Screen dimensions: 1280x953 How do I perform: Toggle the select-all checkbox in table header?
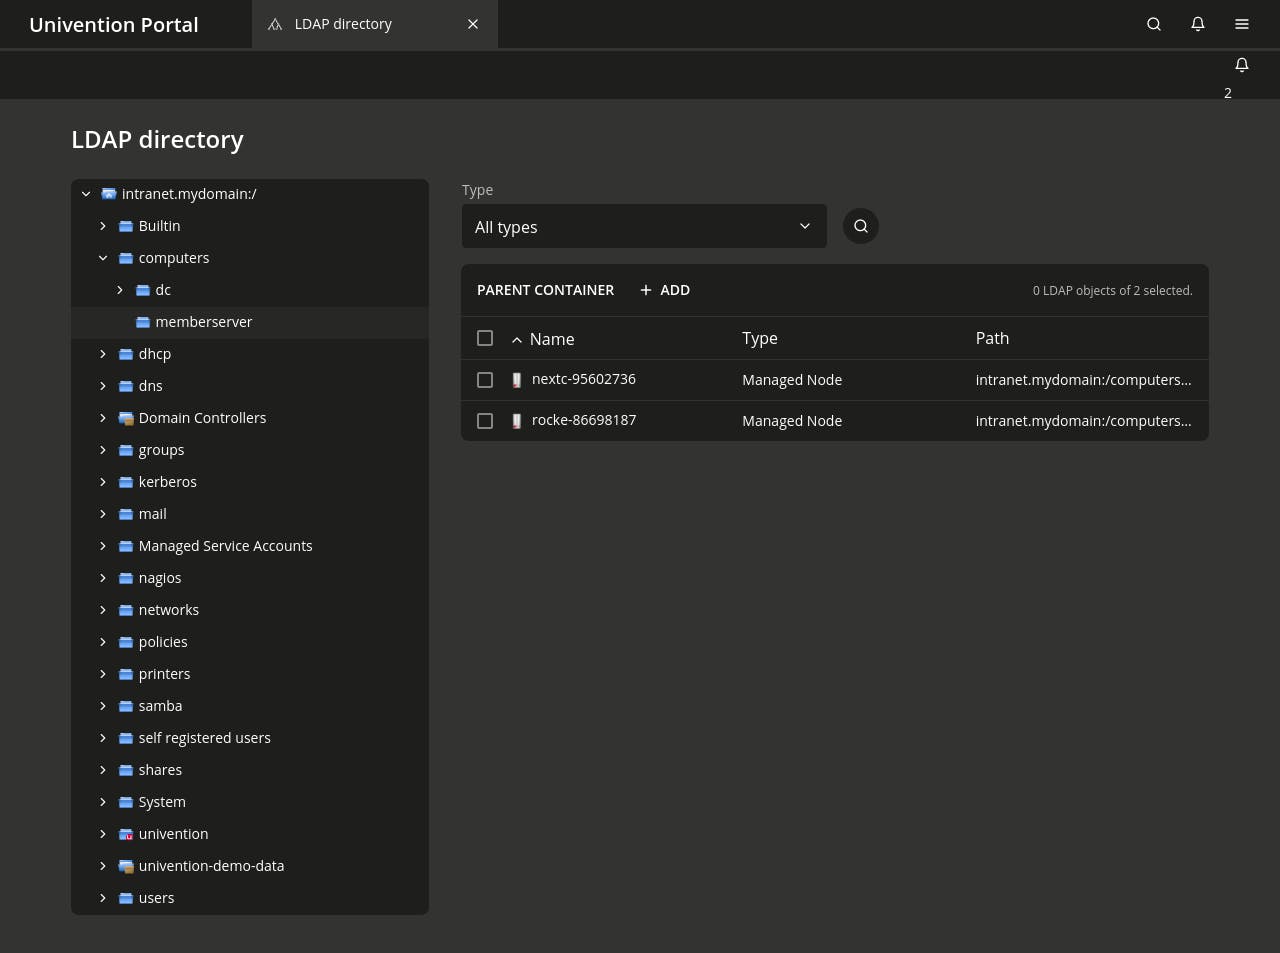(x=485, y=338)
